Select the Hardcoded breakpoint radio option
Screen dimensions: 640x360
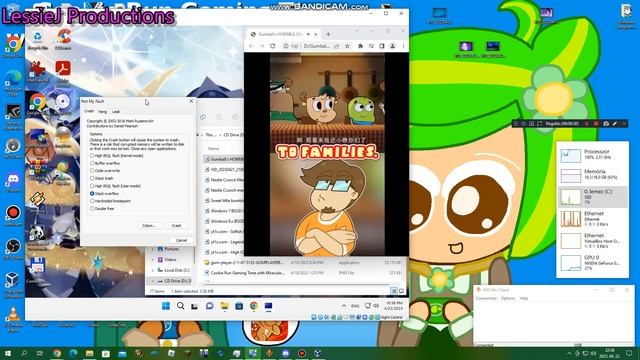[x=111, y=201]
